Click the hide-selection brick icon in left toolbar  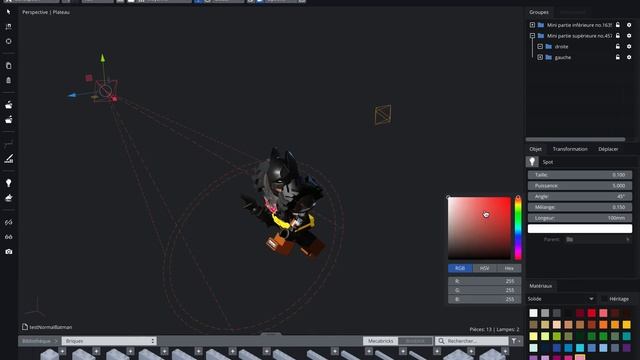click(8, 105)
